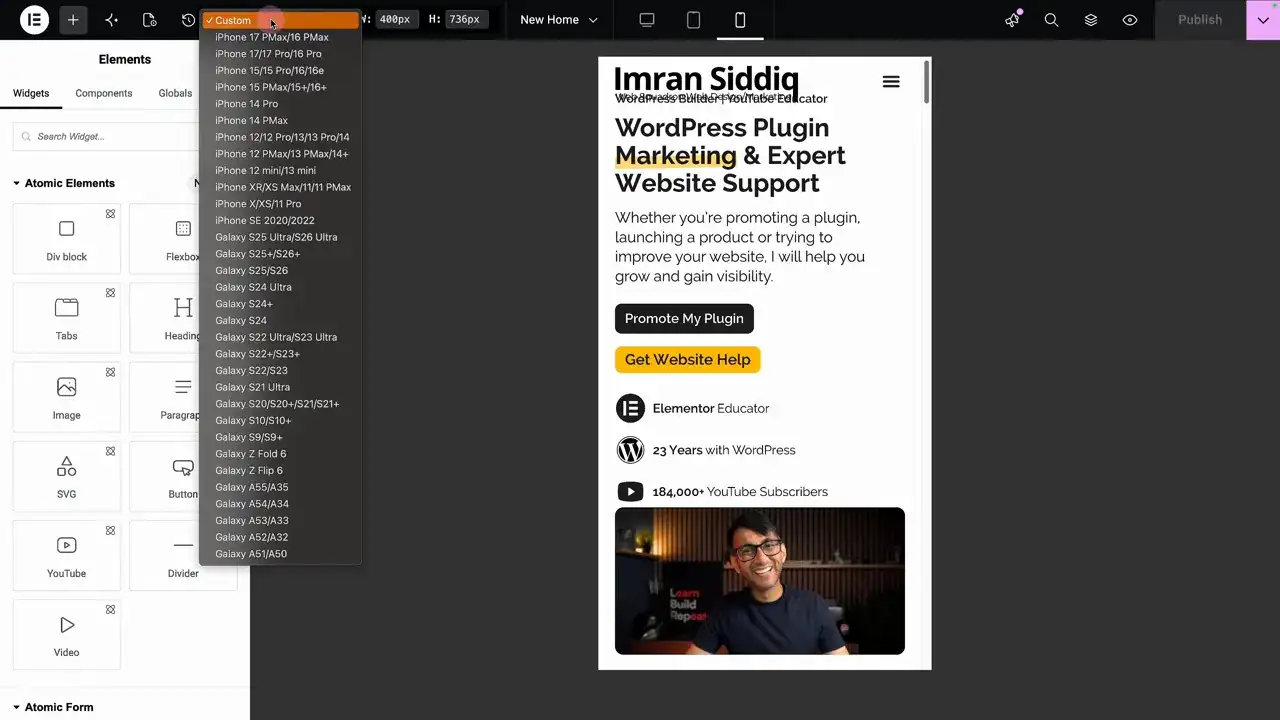The image size is (1280, 720).
Task: Add the Video widget
Action: coord(66,634)
